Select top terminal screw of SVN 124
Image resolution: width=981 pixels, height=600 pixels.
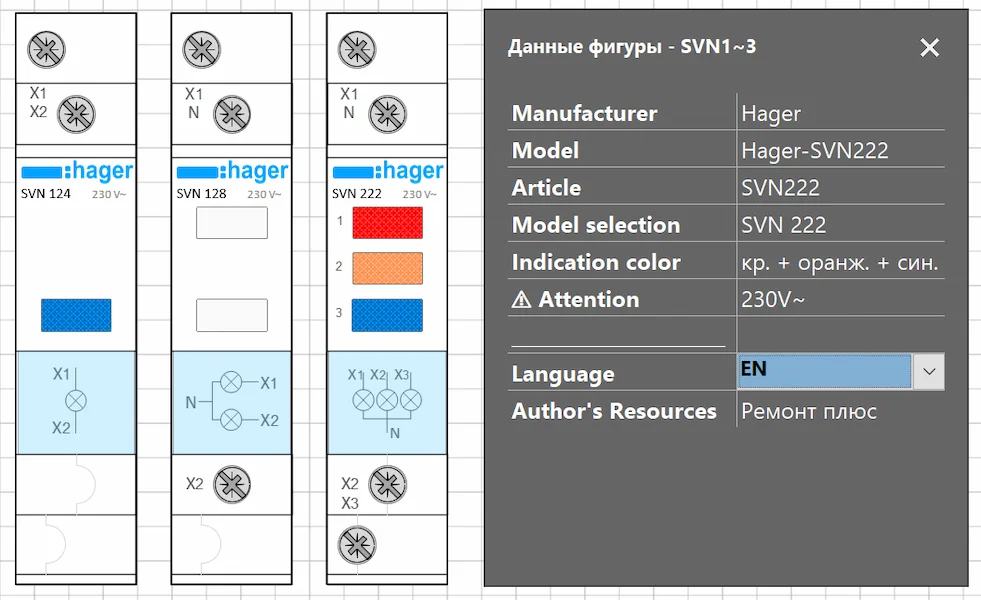coord(46,49)
